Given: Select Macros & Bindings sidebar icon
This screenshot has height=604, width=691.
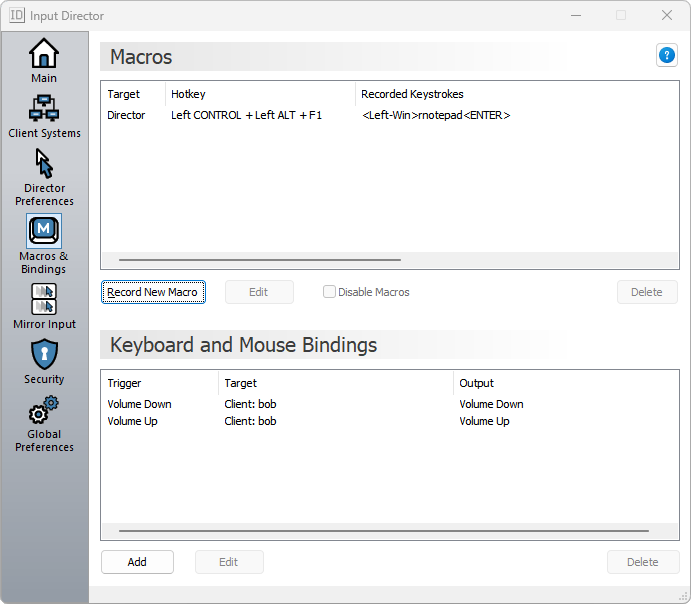Looking at the screenshot, I should pos(44,231).
